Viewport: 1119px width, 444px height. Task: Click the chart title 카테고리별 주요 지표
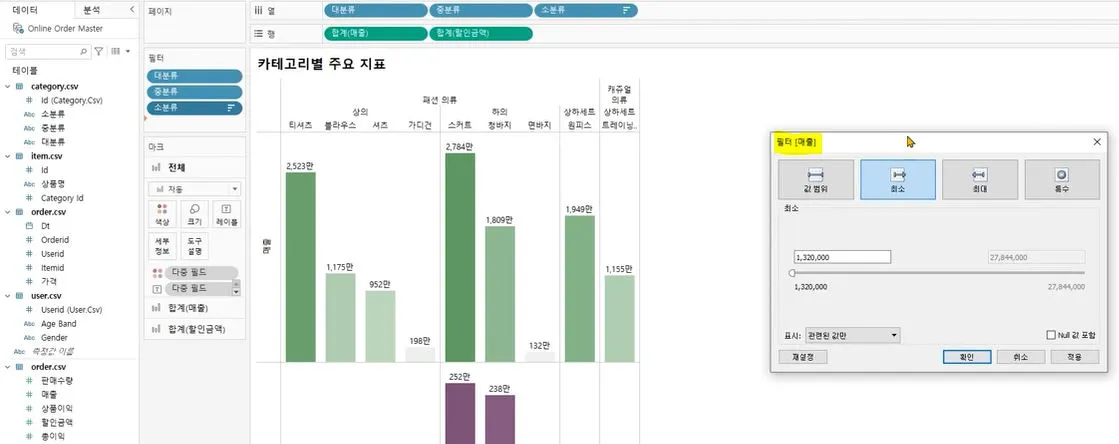point(321,64)
